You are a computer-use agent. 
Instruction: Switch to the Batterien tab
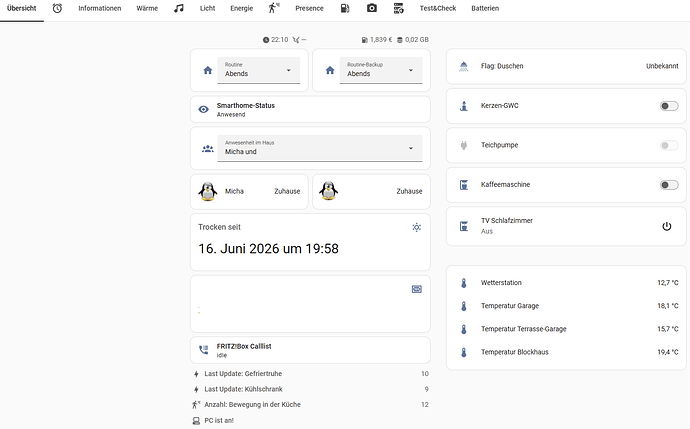485,8
